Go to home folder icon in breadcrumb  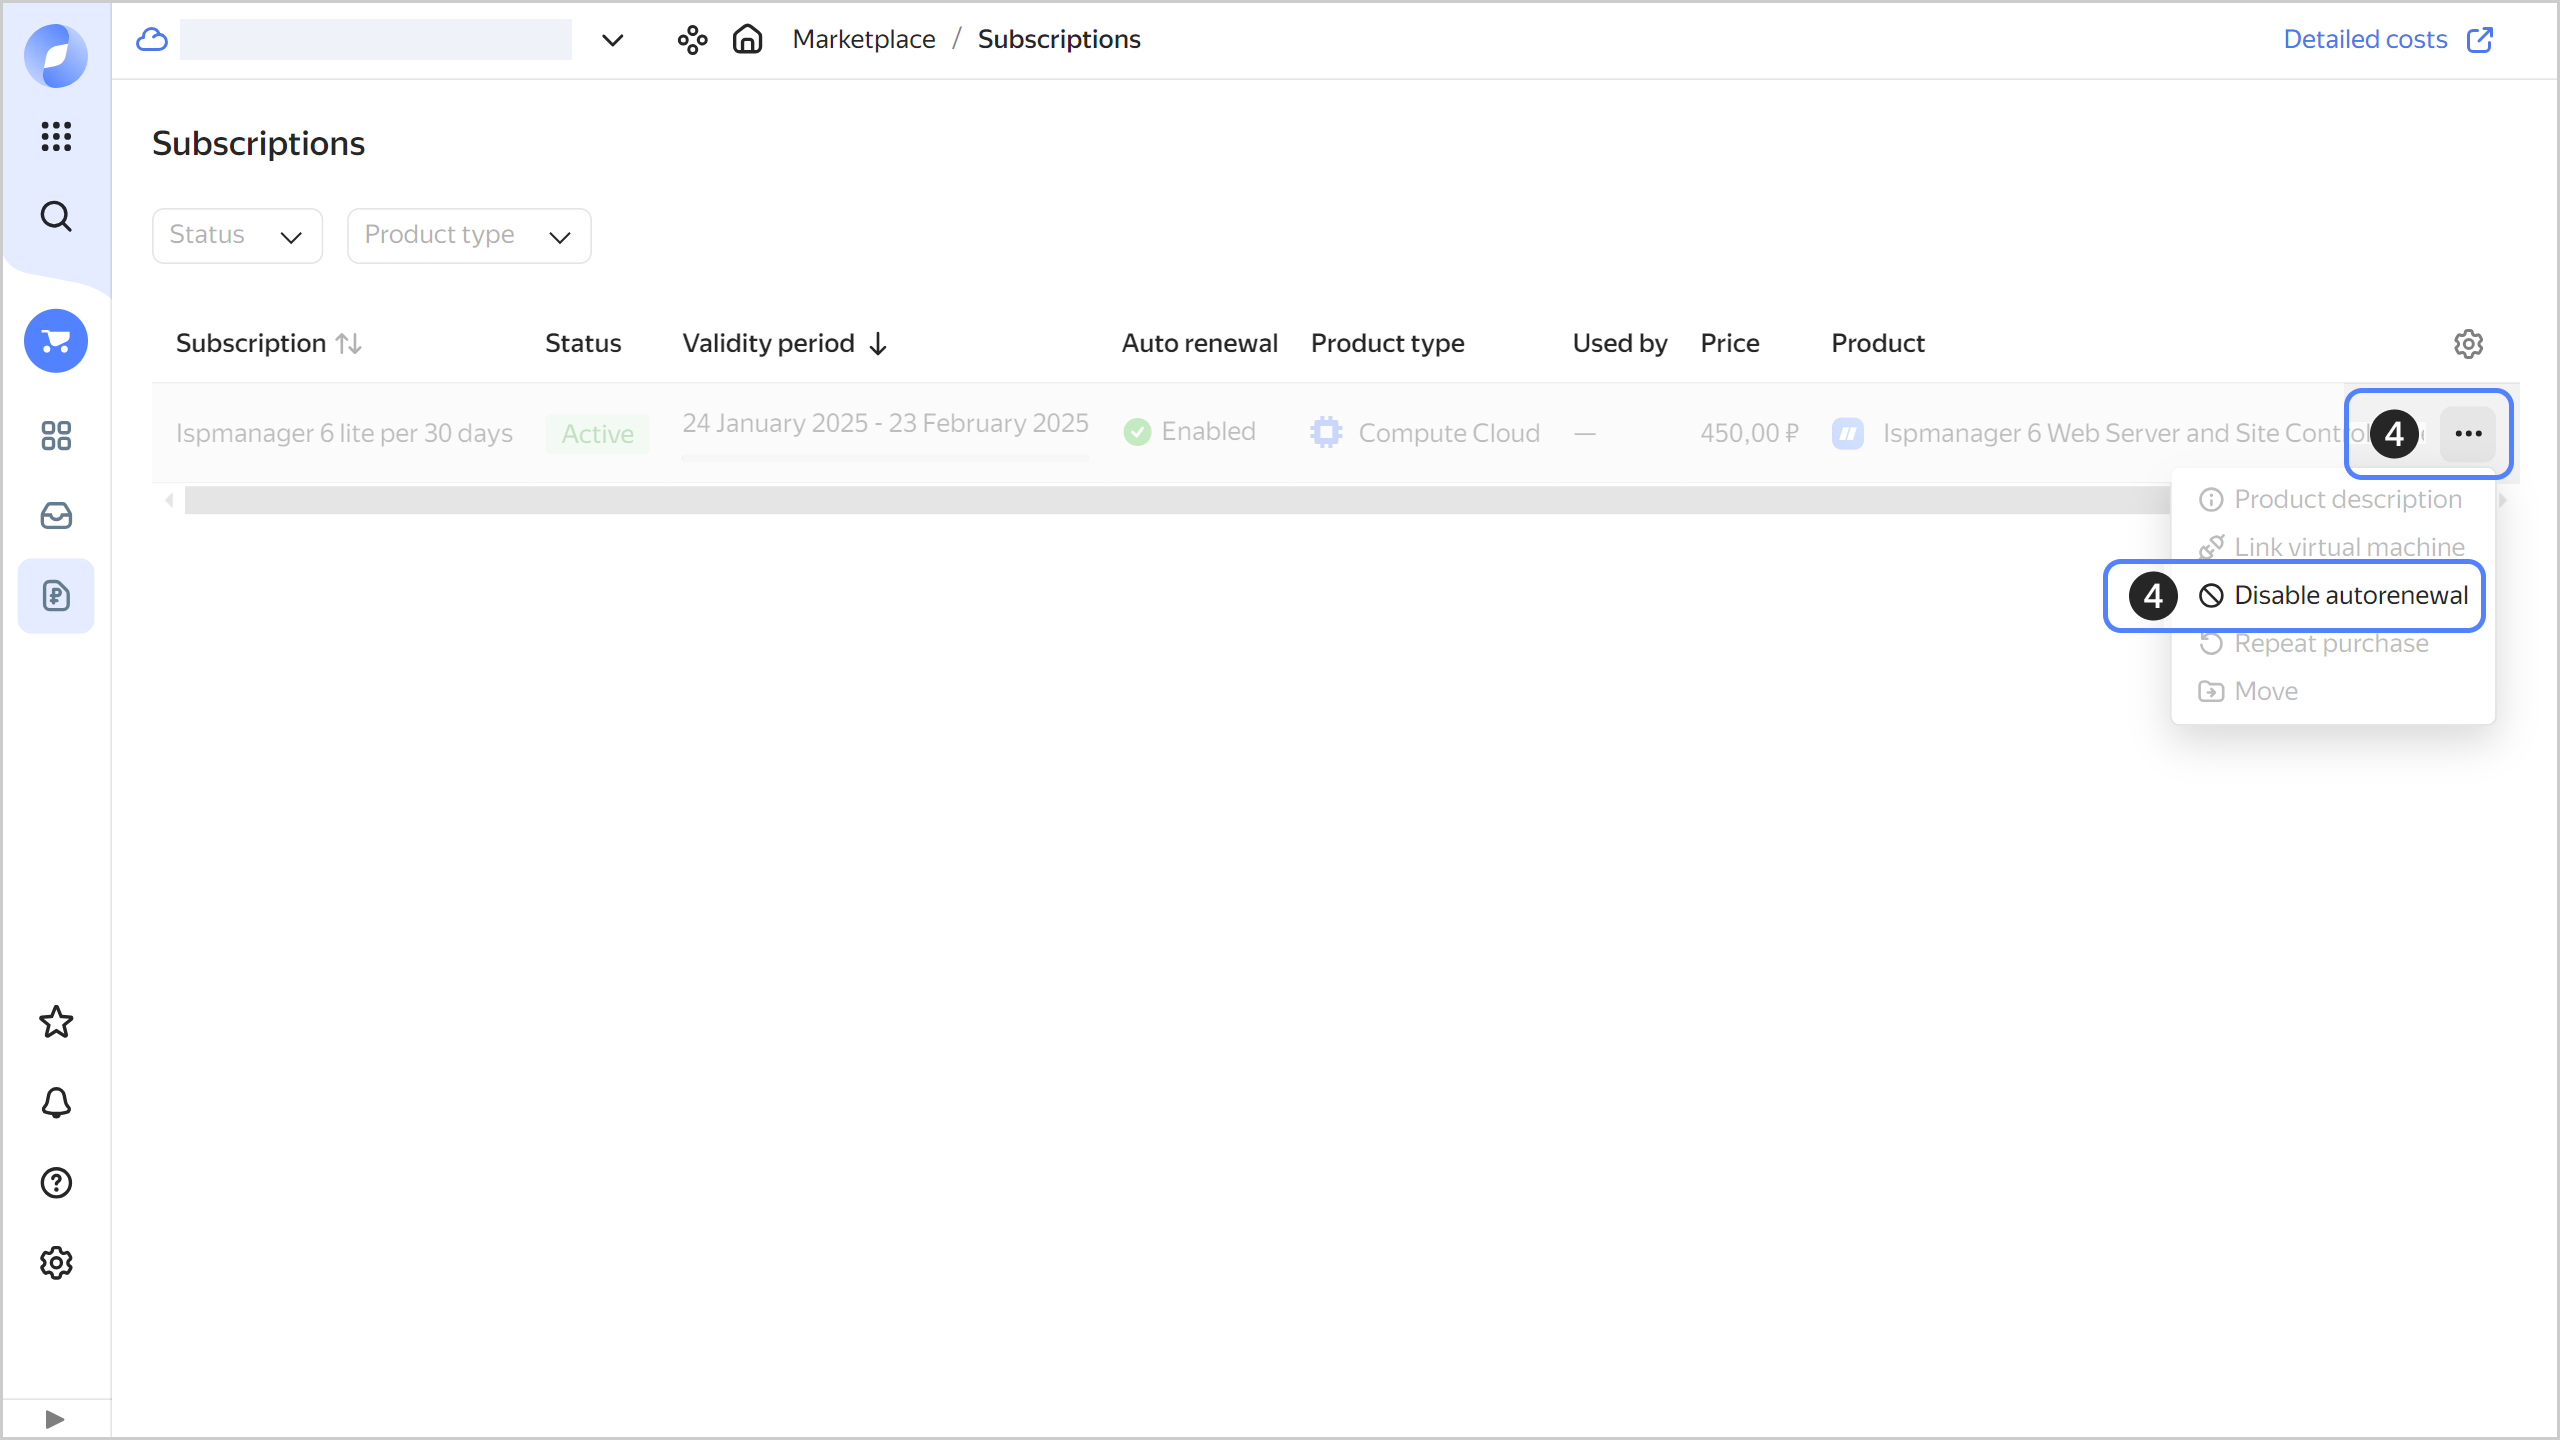tap(747, 39)
